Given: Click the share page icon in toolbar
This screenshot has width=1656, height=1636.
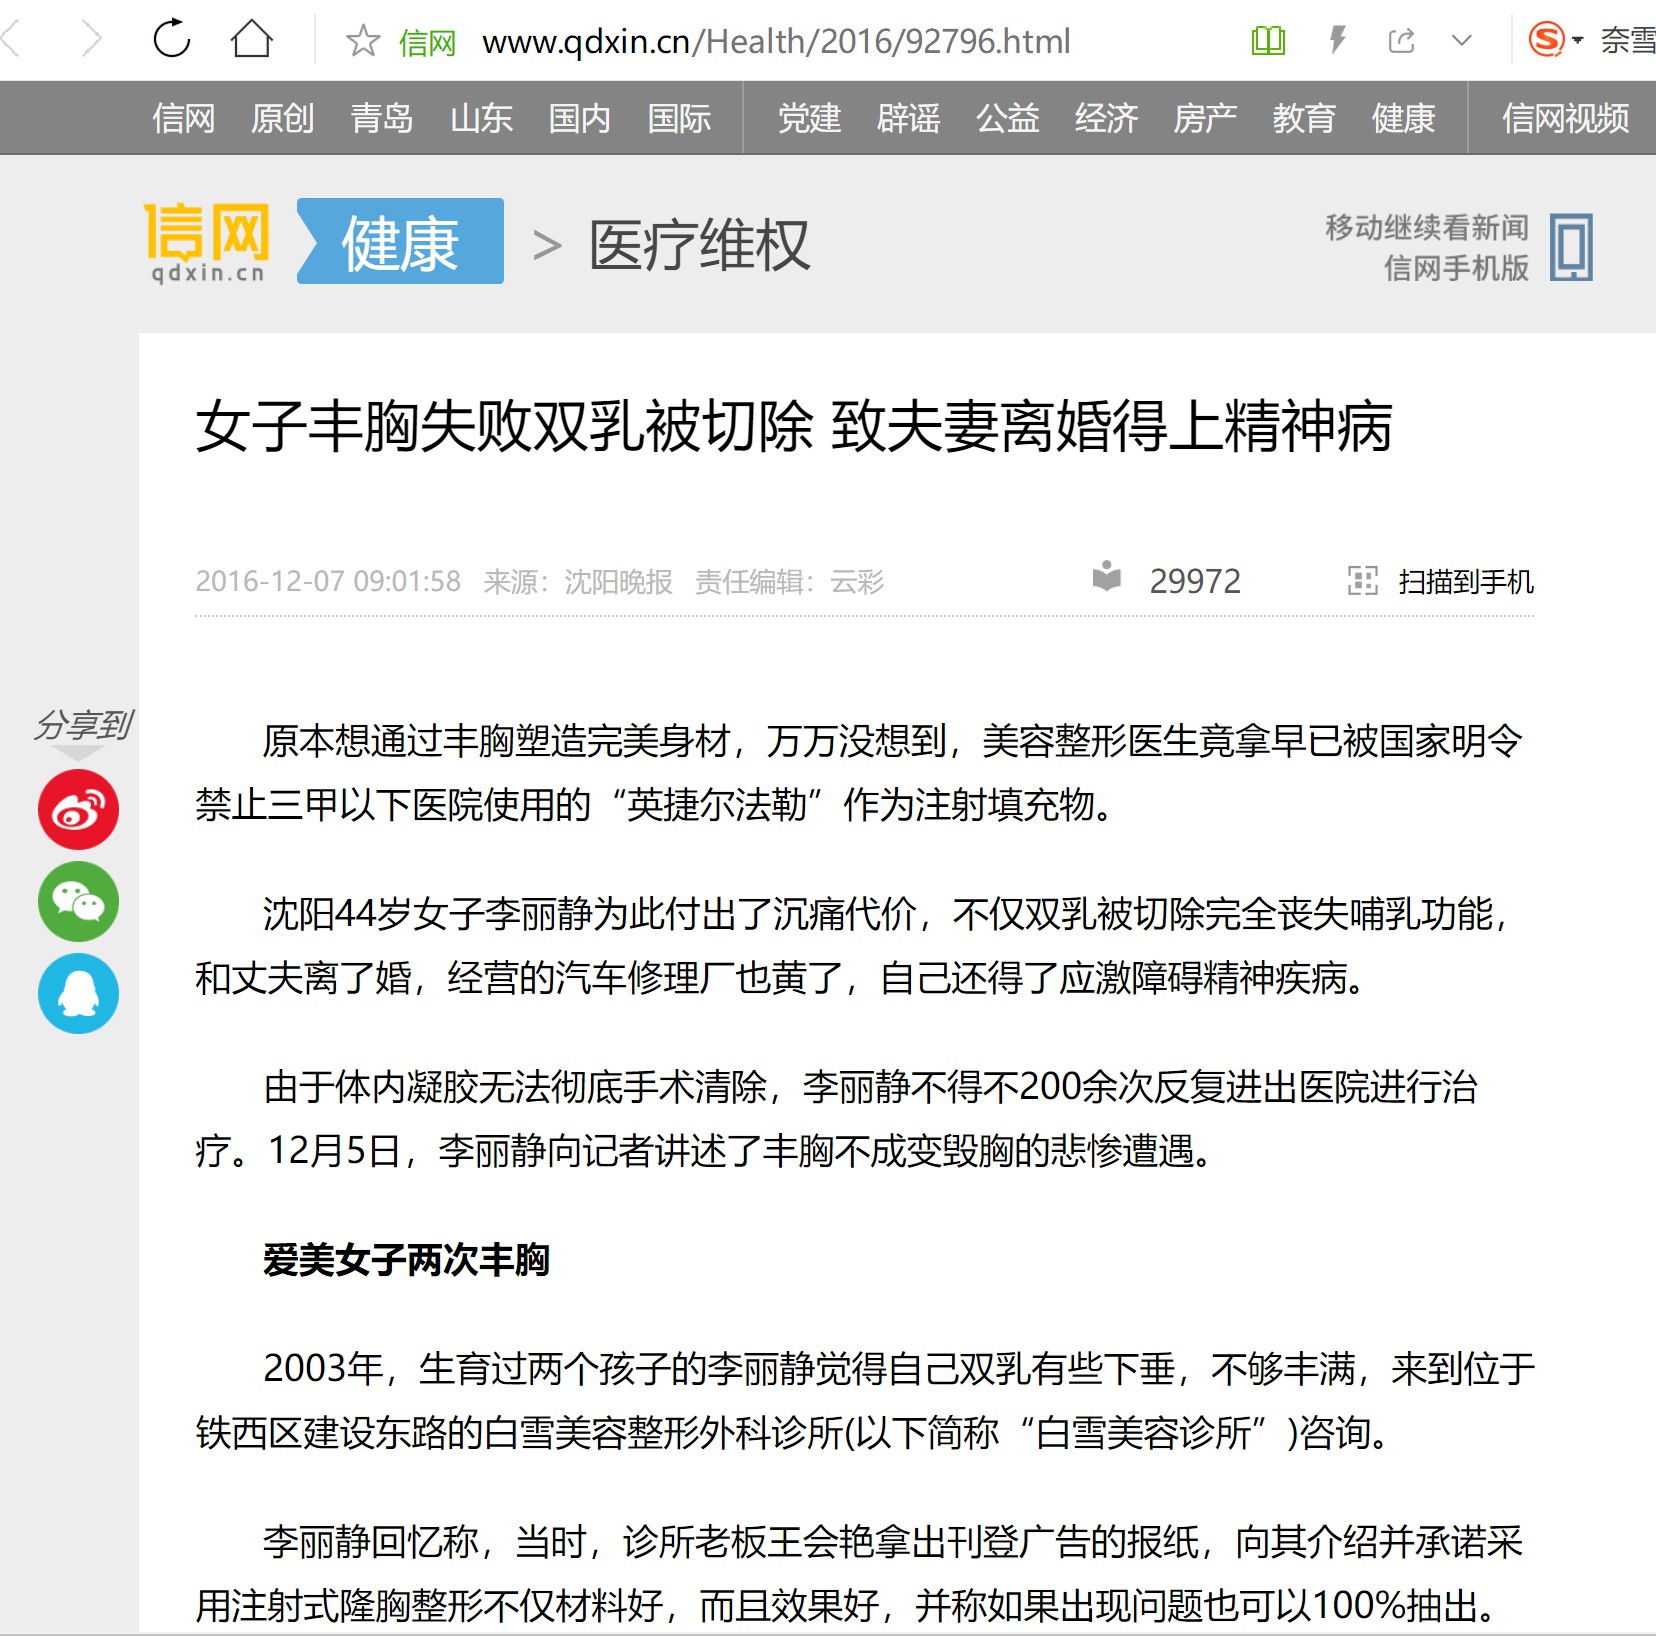Looking at the screenshot, I should tap(1401, 41).
